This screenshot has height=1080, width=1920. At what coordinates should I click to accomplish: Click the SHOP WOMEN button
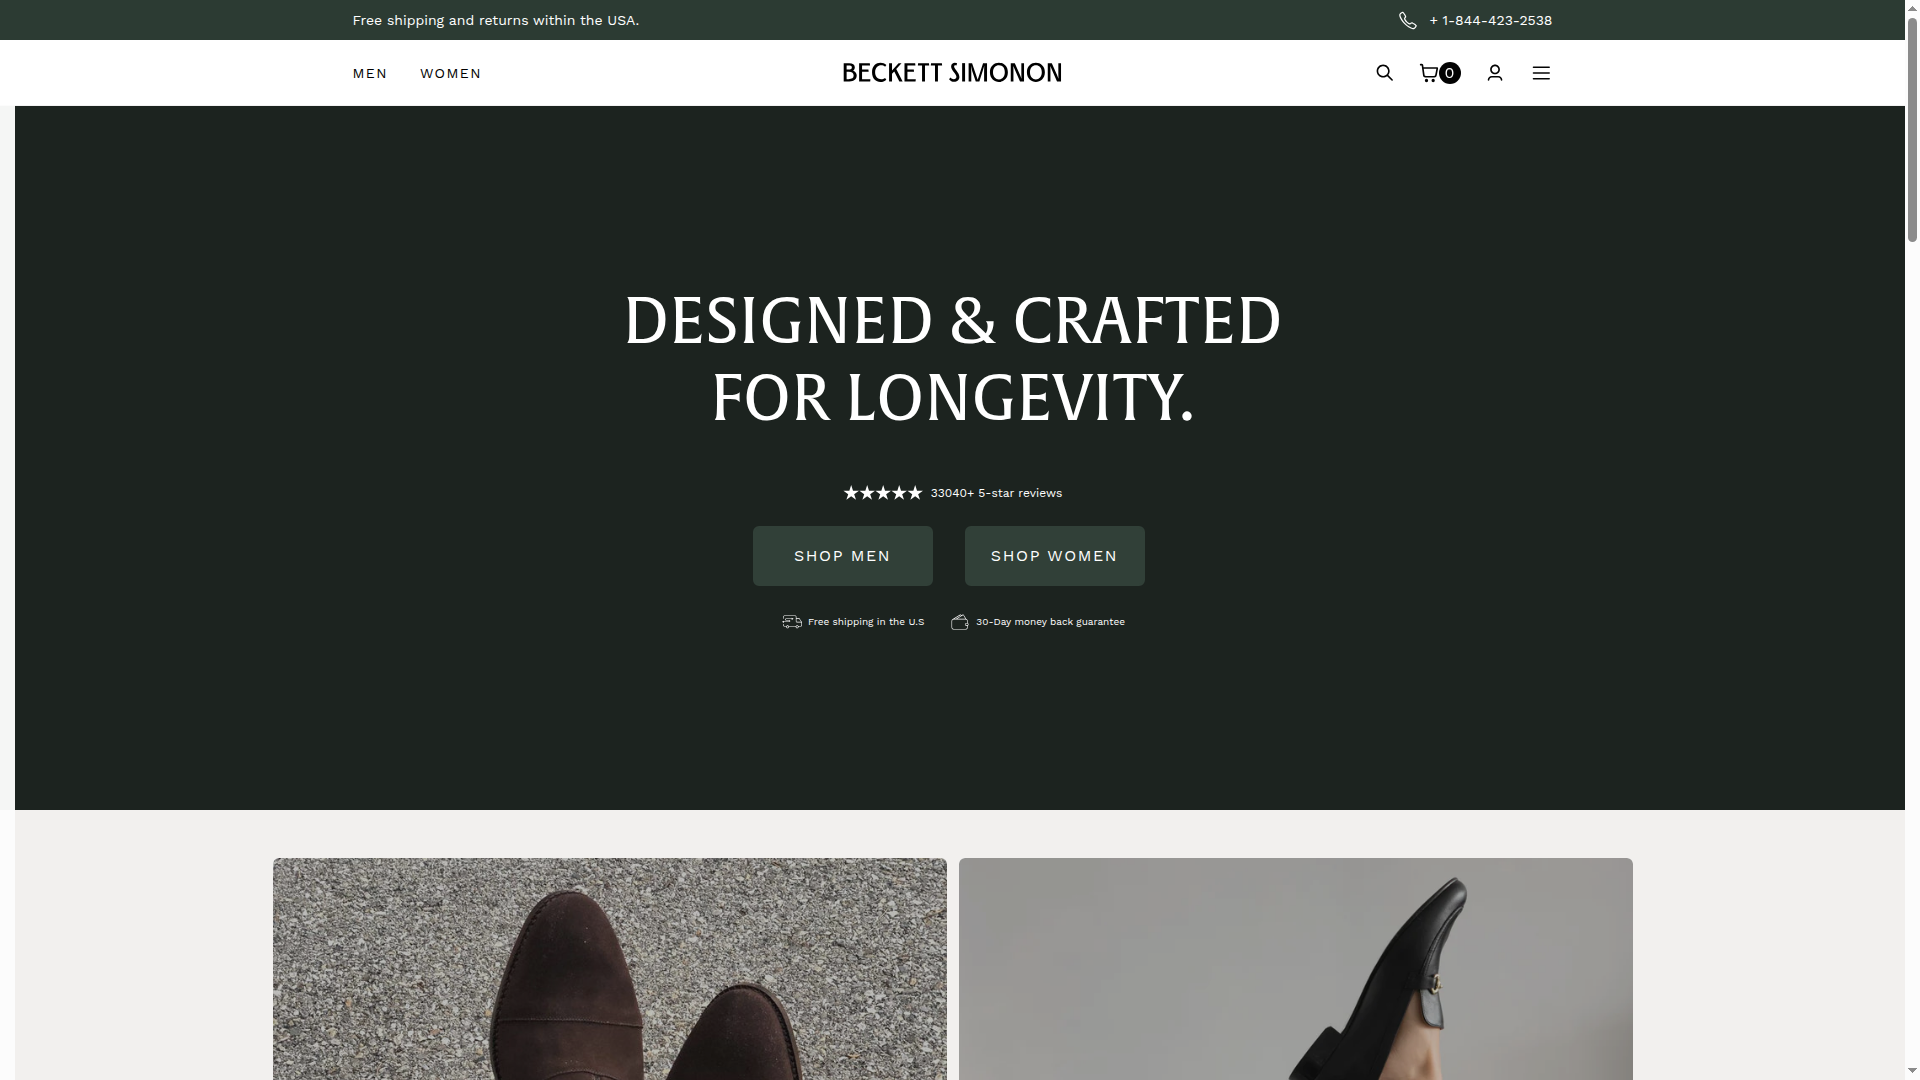[x=1053, y=556]
